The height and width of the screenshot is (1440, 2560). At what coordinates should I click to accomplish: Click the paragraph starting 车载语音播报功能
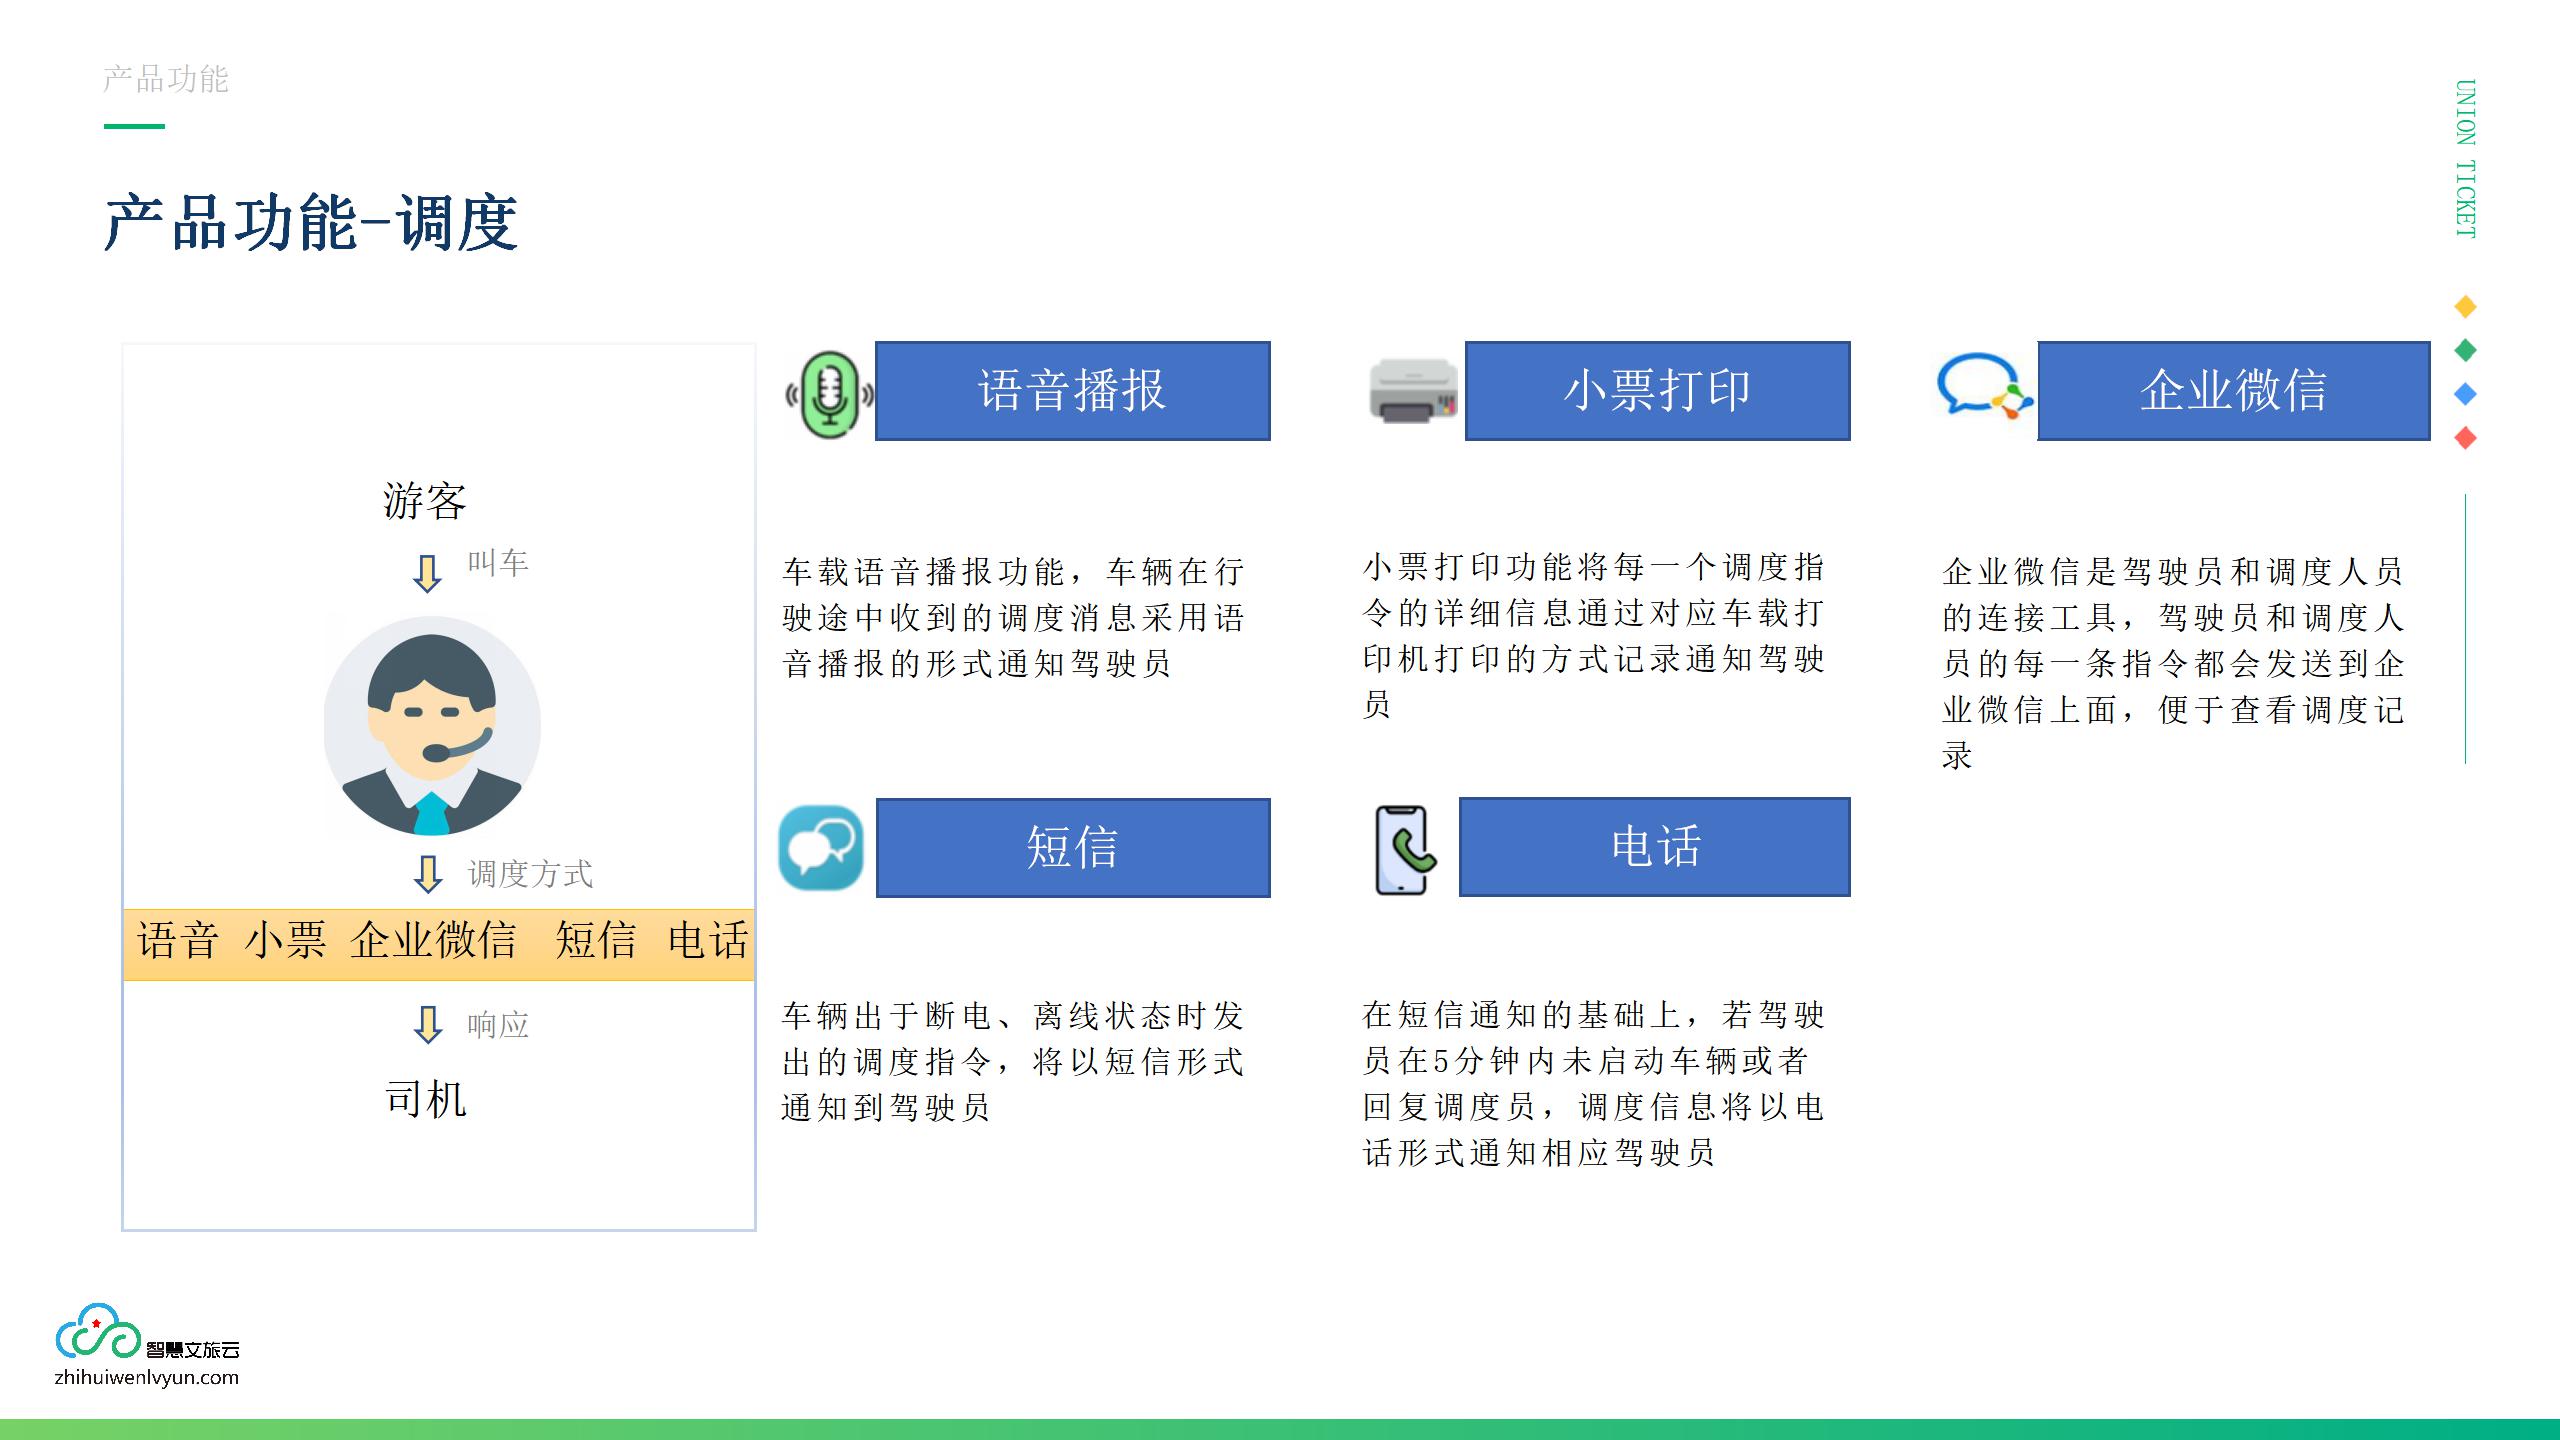click(1013, 618)
